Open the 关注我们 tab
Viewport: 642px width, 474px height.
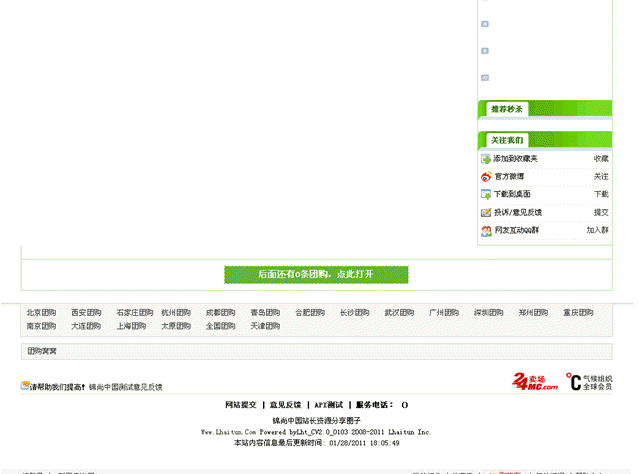click(x=507, y=140)
